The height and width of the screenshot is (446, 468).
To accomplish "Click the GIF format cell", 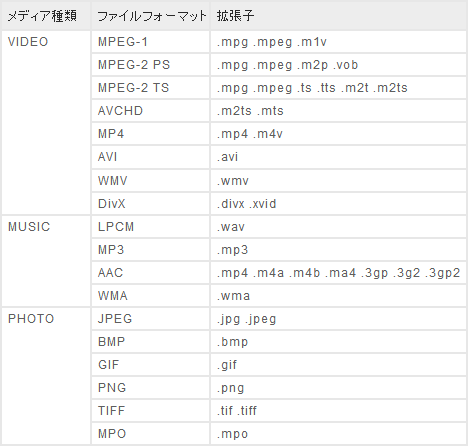I will tap(151, 365).
